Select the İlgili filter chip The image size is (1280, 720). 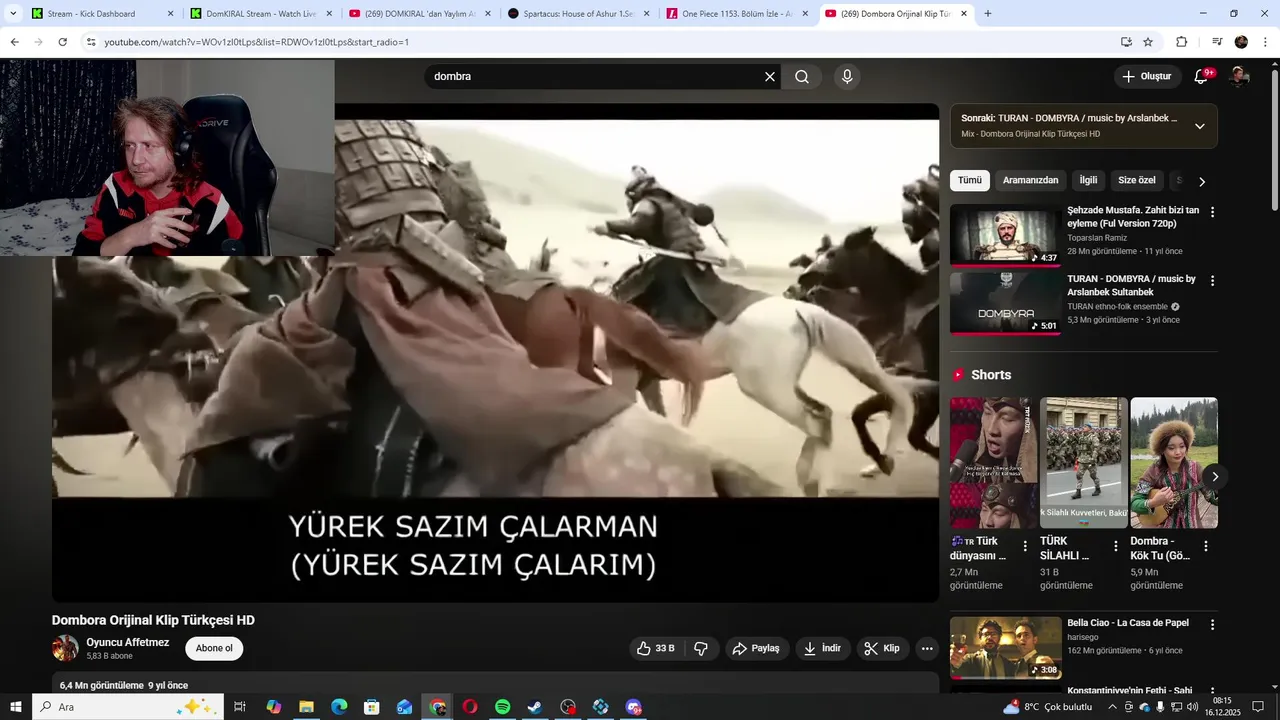coord(1088,180)
